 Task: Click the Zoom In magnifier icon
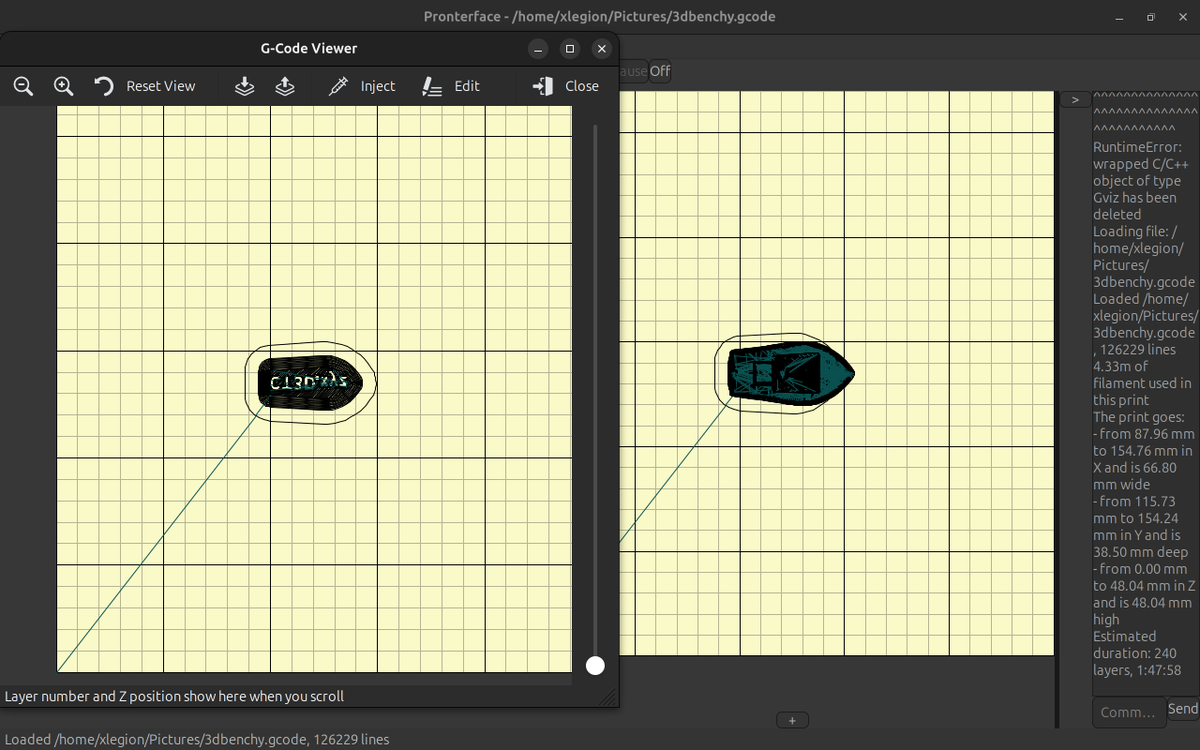pos(63,86)
